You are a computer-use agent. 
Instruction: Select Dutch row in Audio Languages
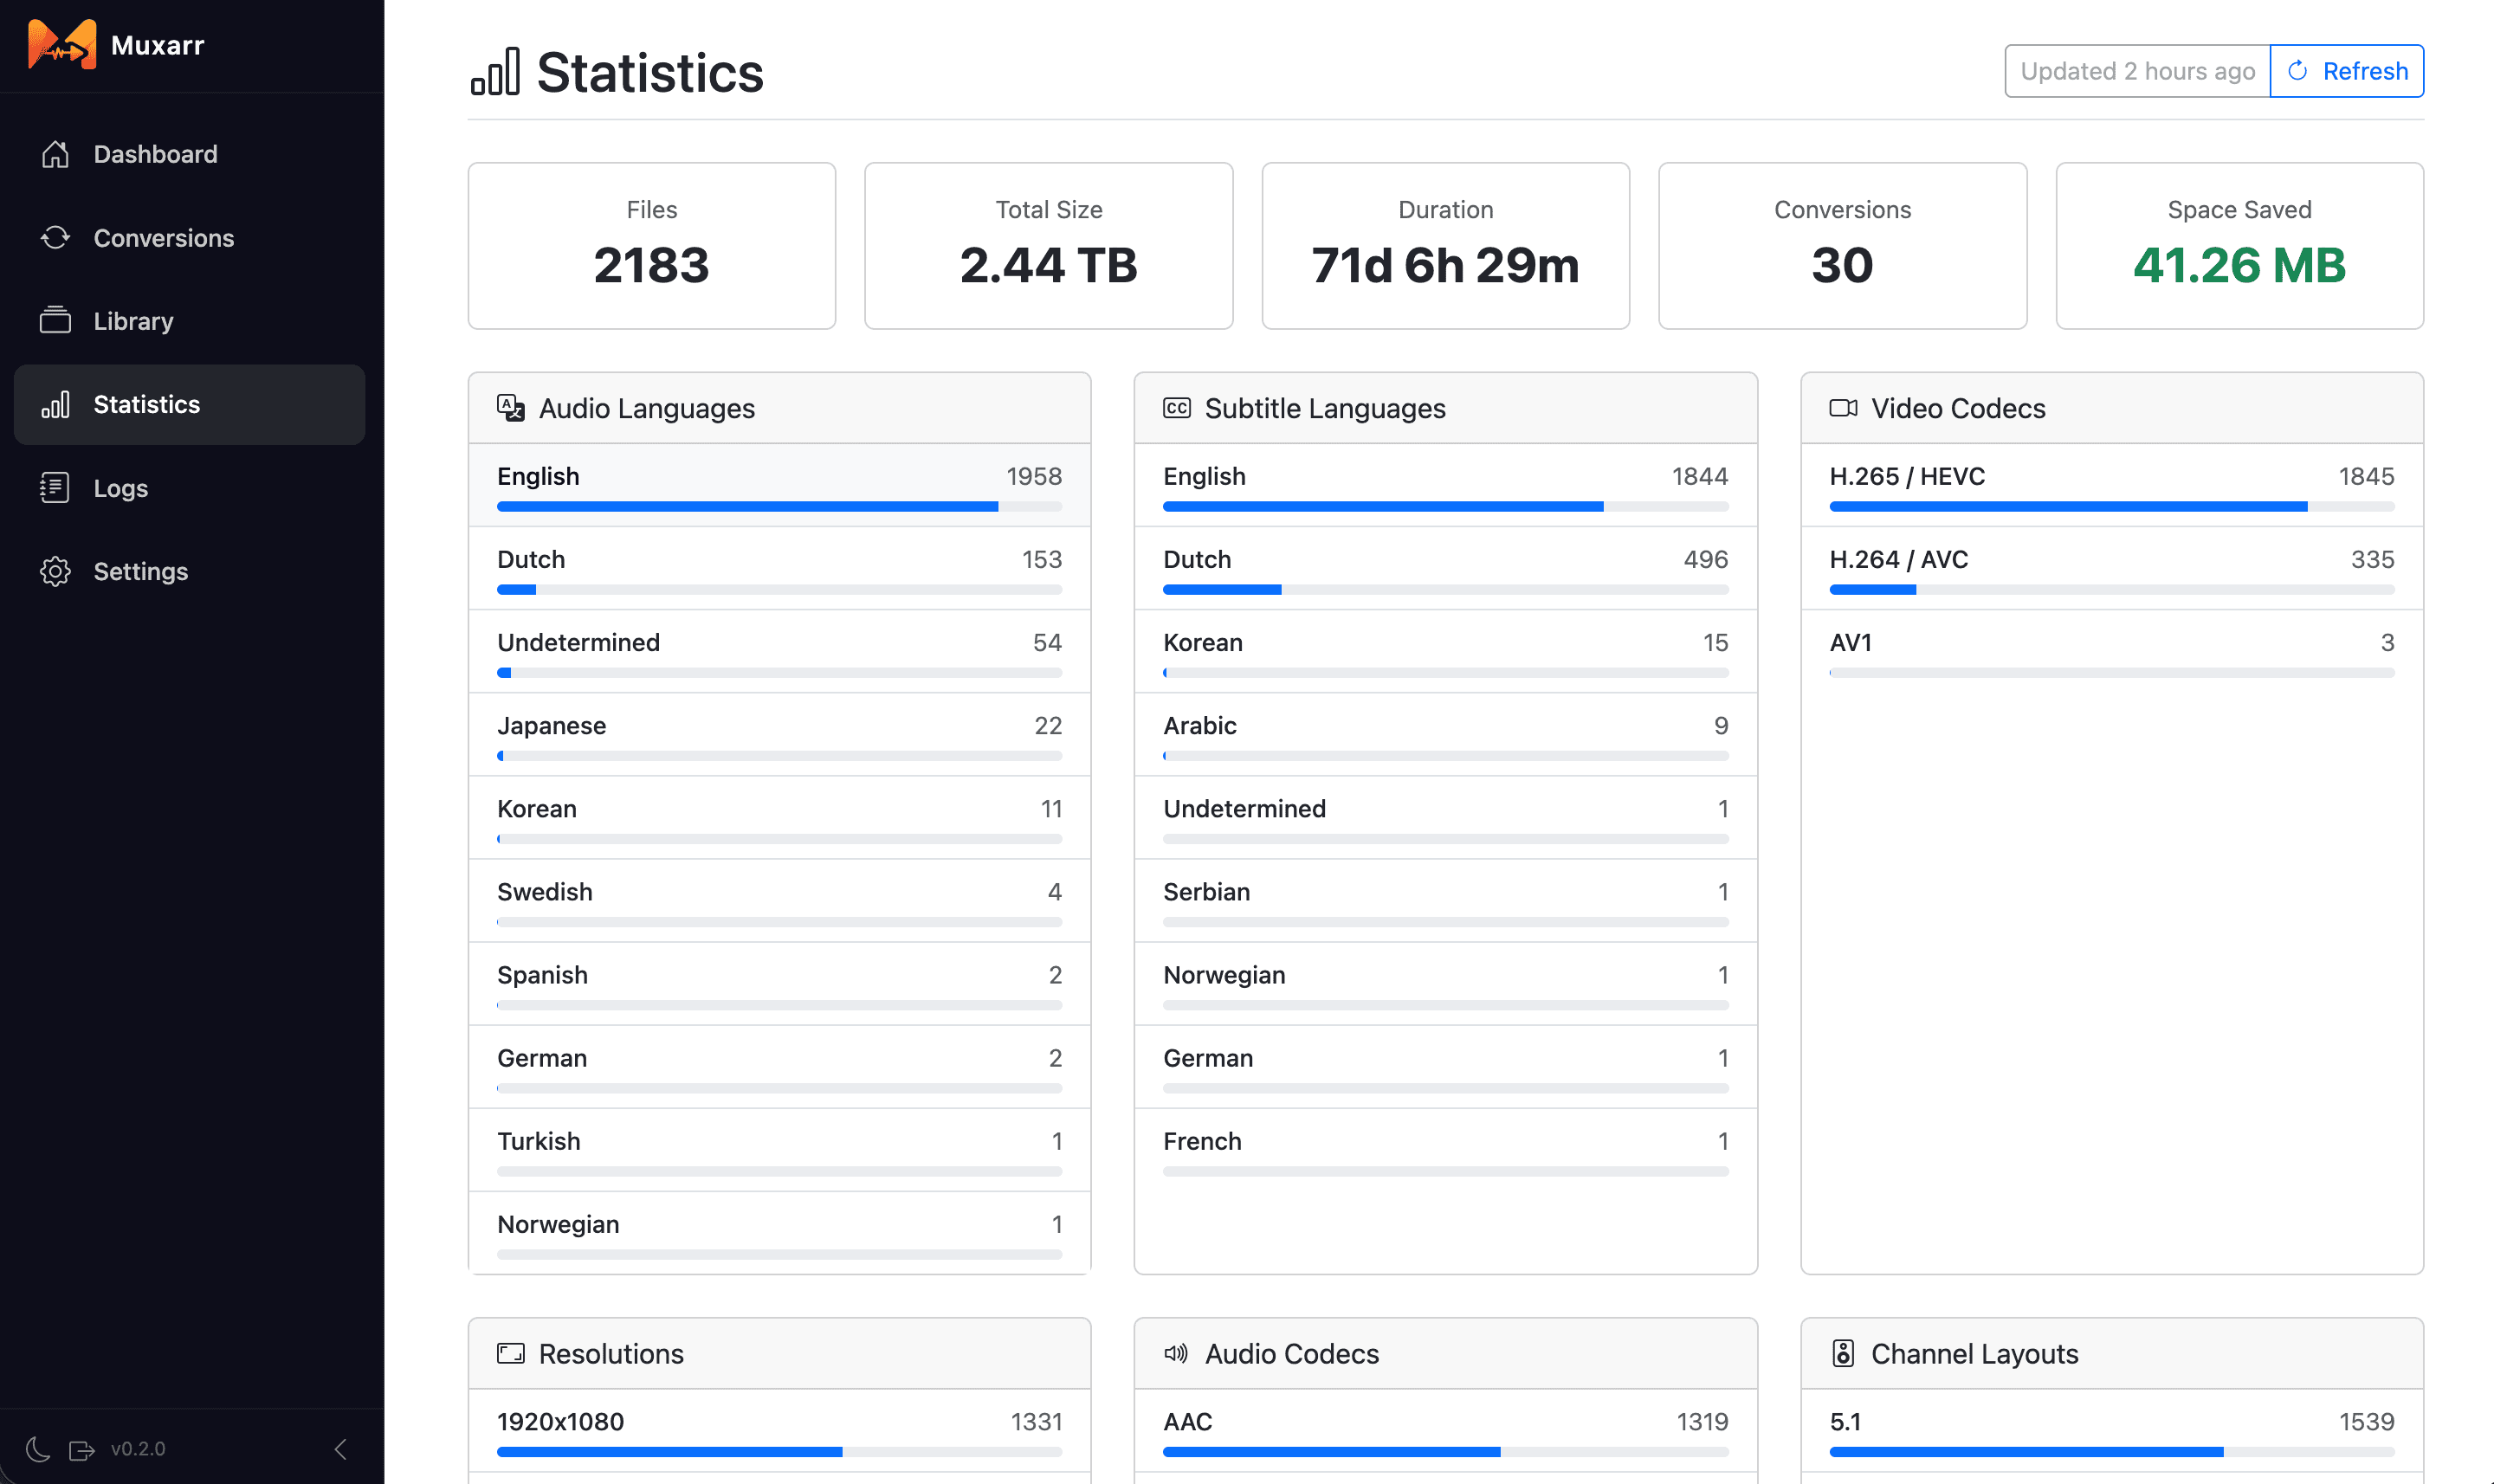(x=779, y=569)
